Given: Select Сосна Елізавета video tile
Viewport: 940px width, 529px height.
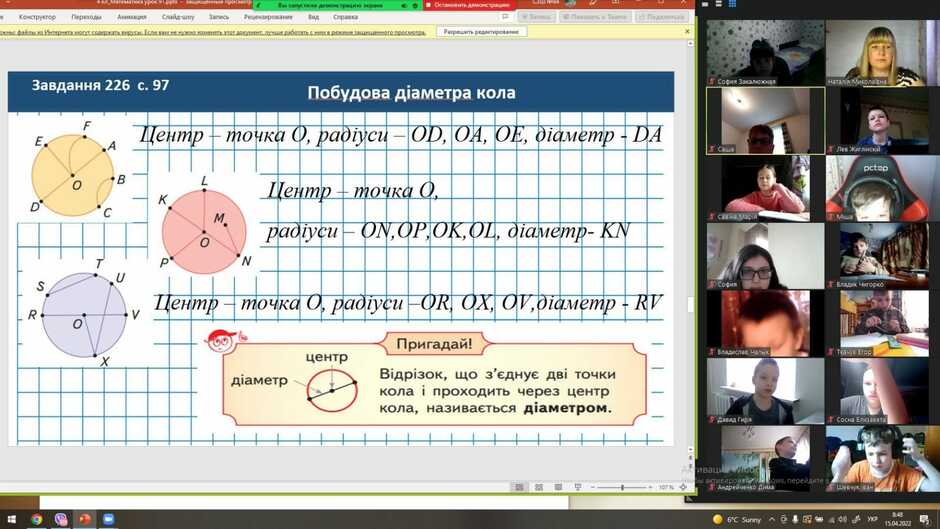Looking at the screenshot, I should tap(882, 391).
